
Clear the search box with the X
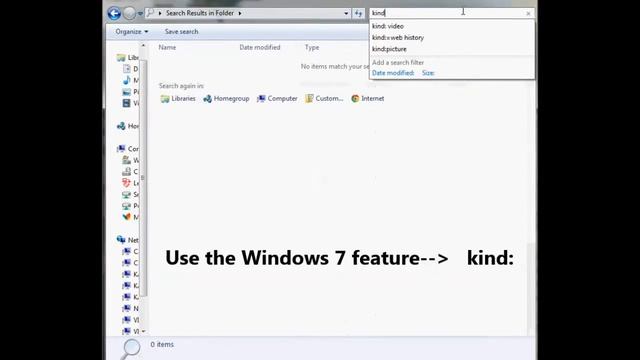[x=528, y=13]
